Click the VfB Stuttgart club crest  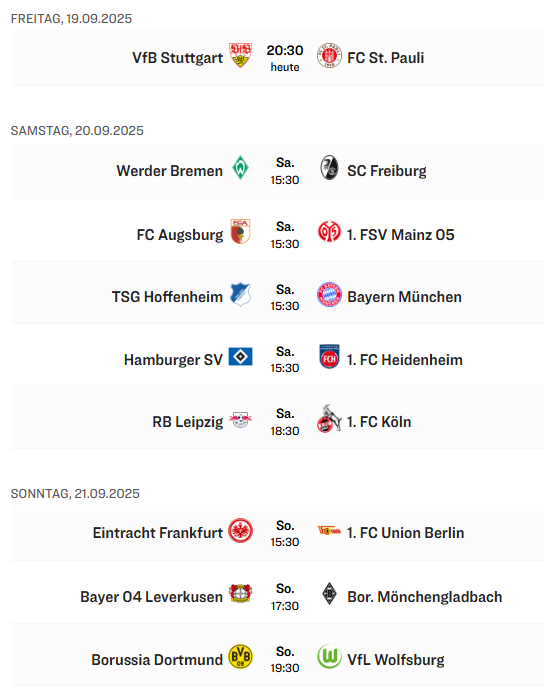[x=240, y=55]
